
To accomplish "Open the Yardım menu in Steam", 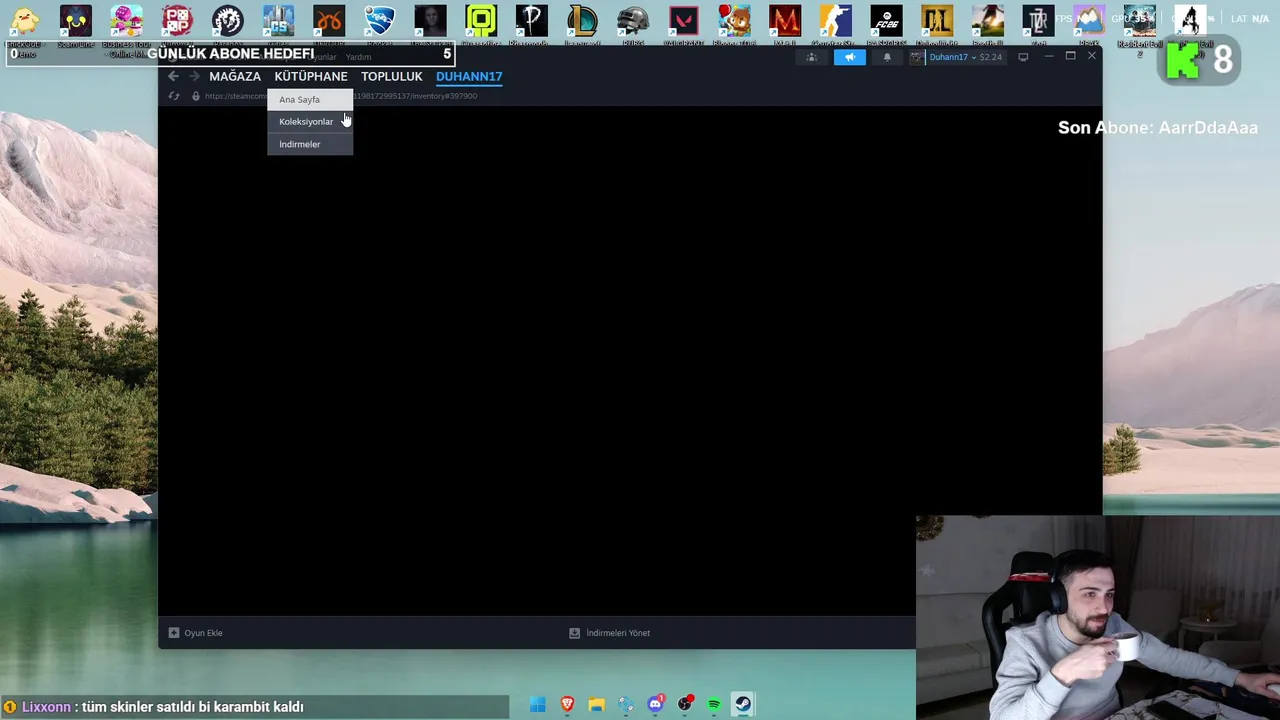I will (x=358, y=57).
